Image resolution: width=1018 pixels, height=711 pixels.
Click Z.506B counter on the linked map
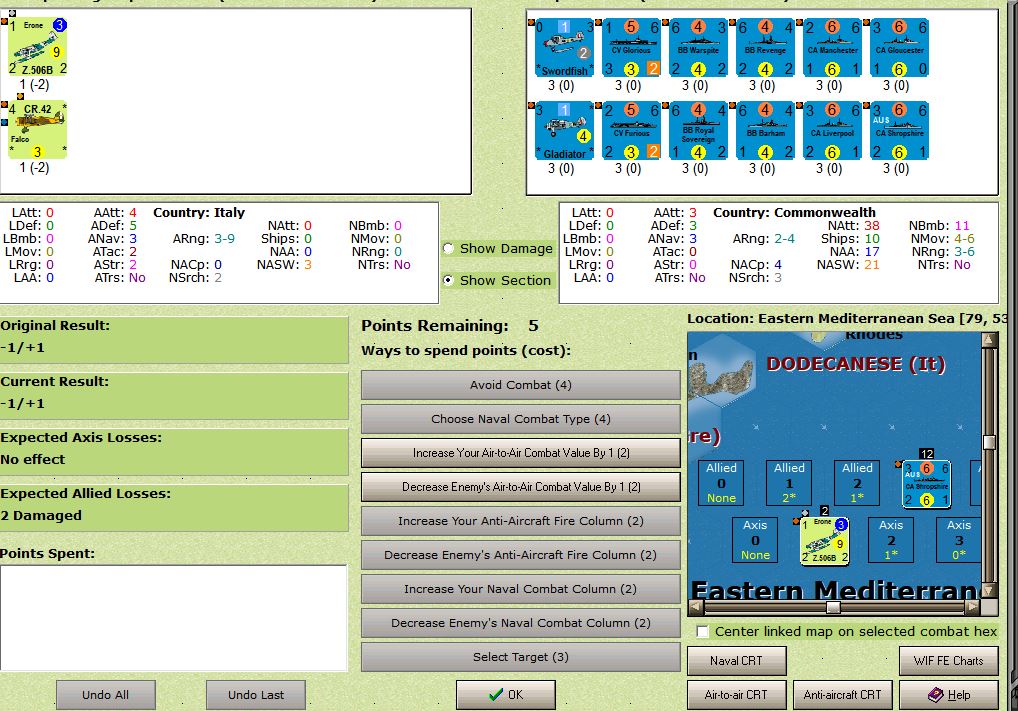[x=825, y=541]
